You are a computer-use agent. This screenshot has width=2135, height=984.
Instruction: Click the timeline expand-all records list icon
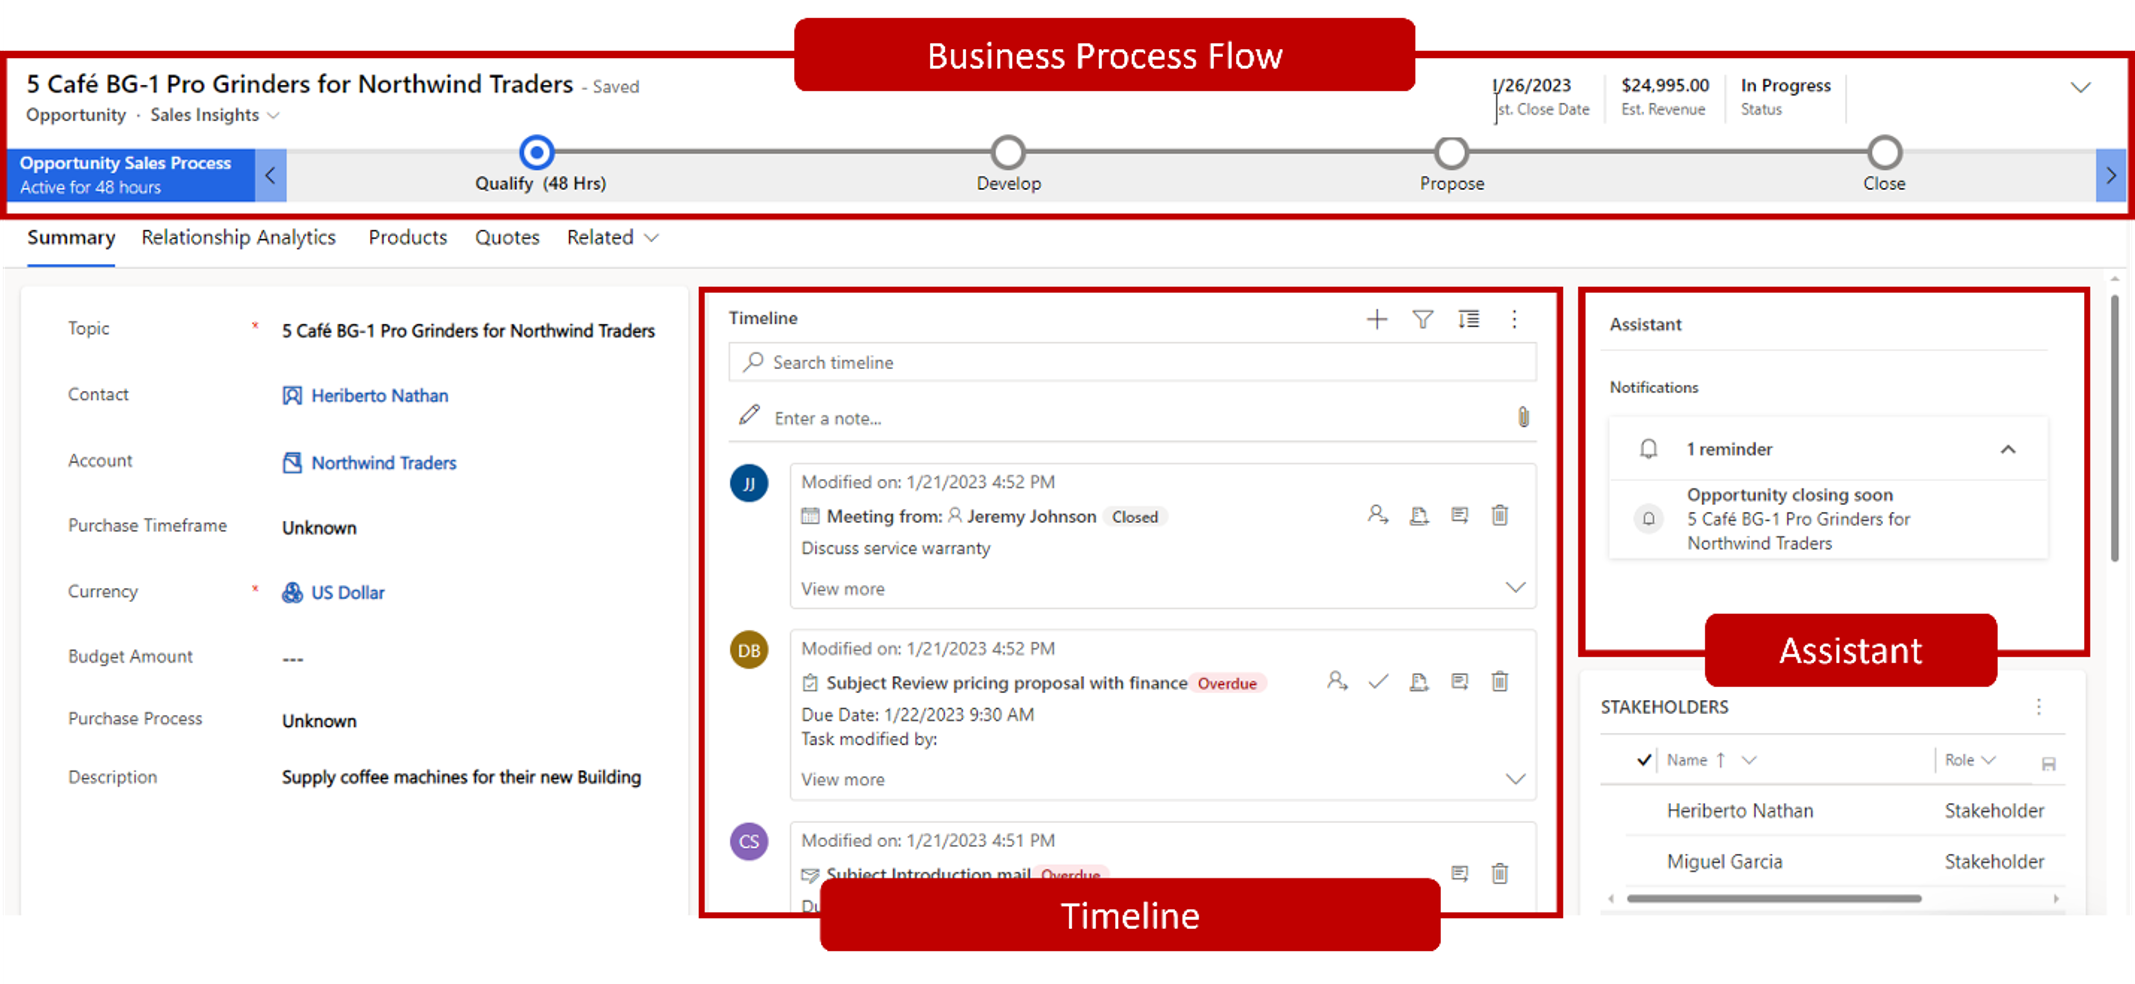[1468, 319]
